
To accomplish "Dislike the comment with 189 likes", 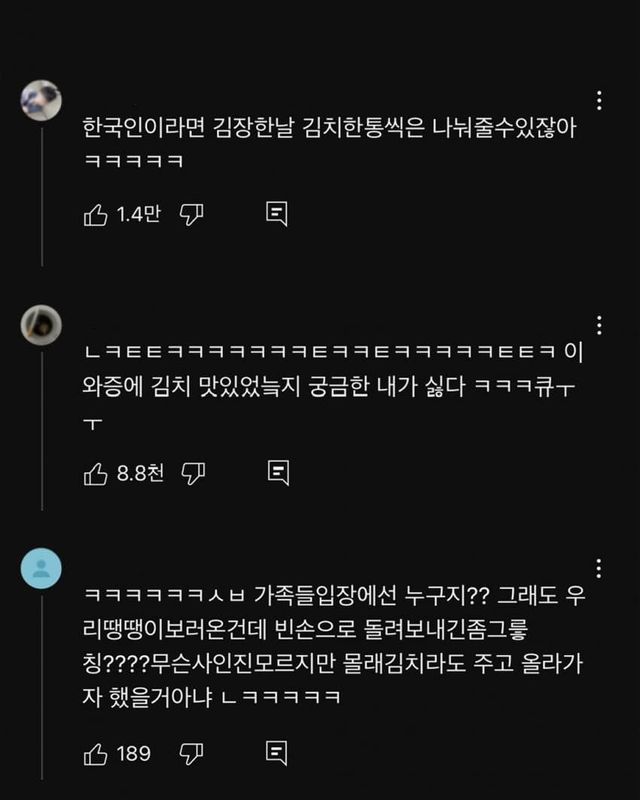I will (x=191, y=752).
